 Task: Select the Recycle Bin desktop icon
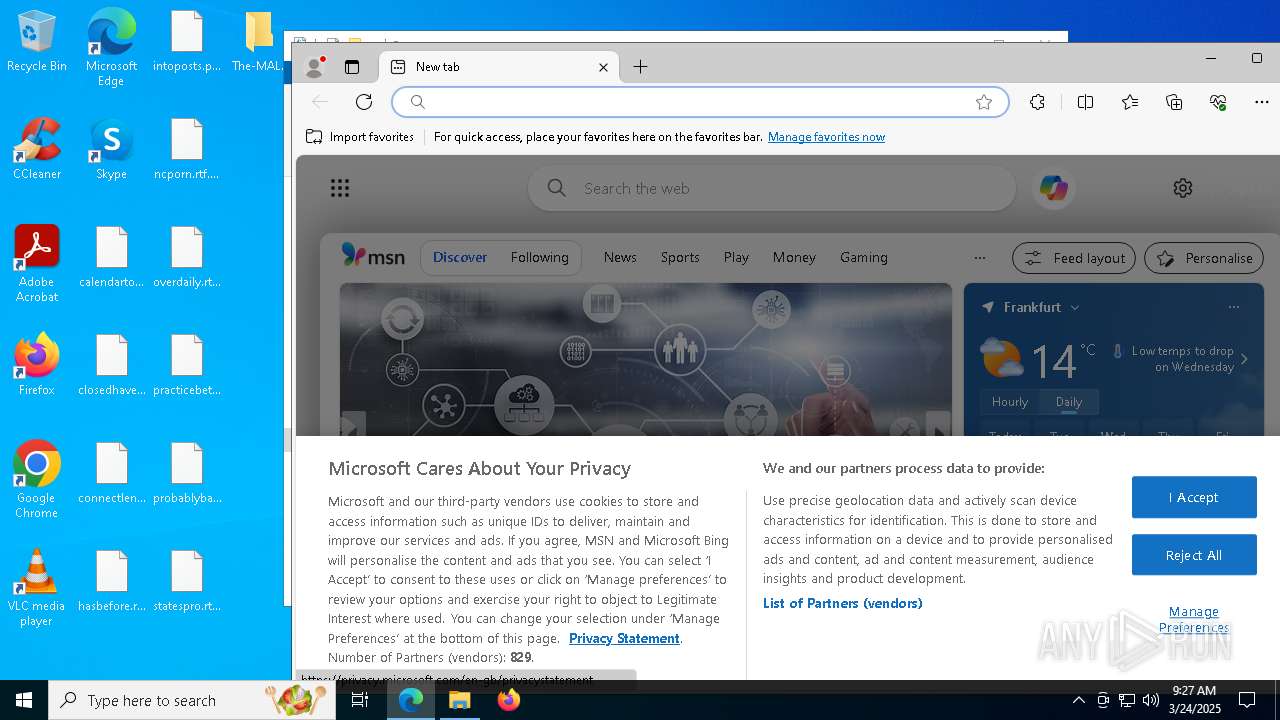point(37,42)
